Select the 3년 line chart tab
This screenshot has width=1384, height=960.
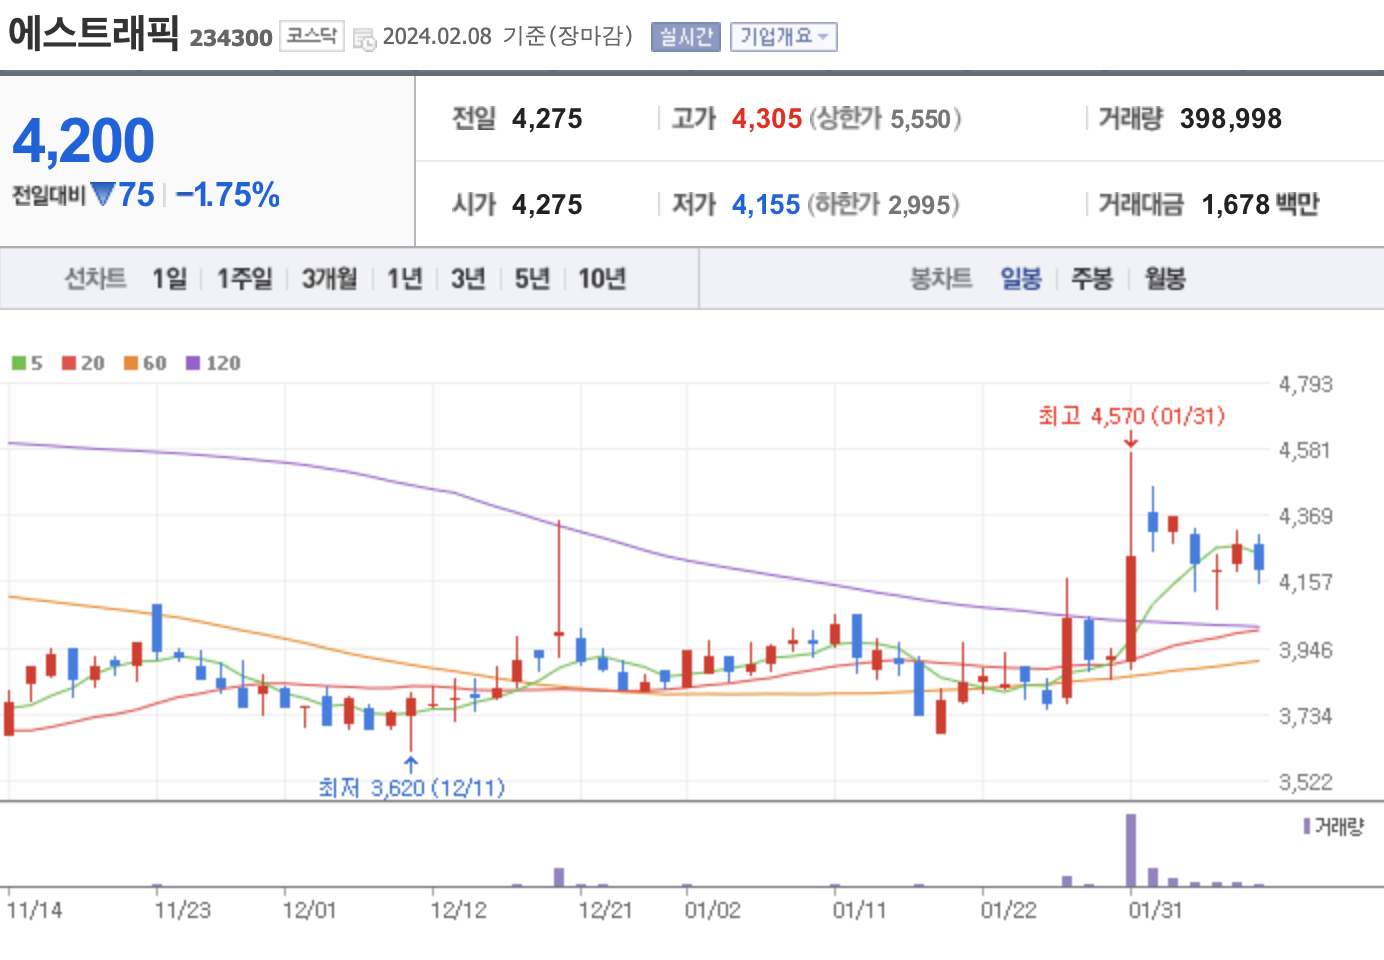coord(468,278)
